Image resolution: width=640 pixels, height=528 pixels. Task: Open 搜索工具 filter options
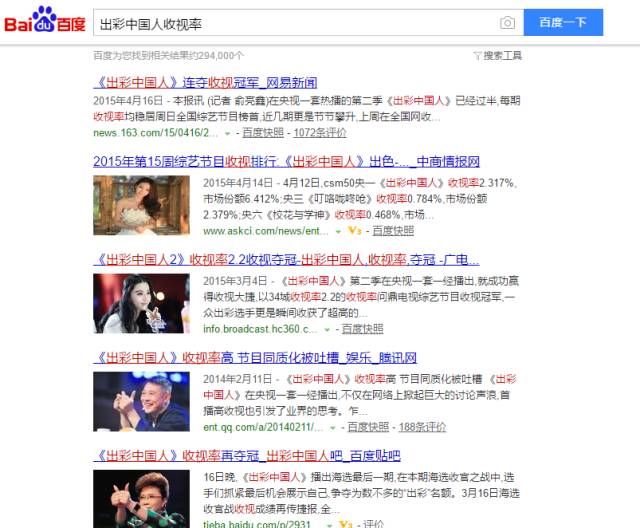(x=502, y=55)
